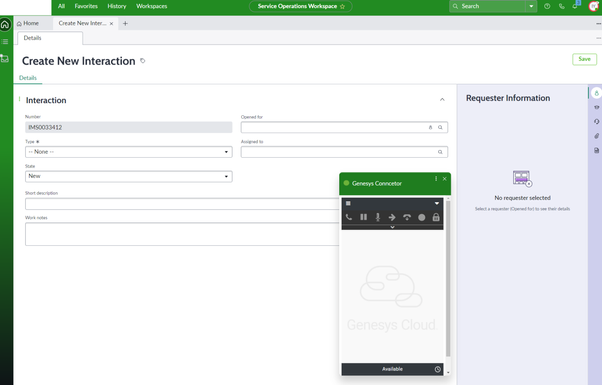Open the help icon in the top bar
The image size is (602, 385).
(547, 6)
